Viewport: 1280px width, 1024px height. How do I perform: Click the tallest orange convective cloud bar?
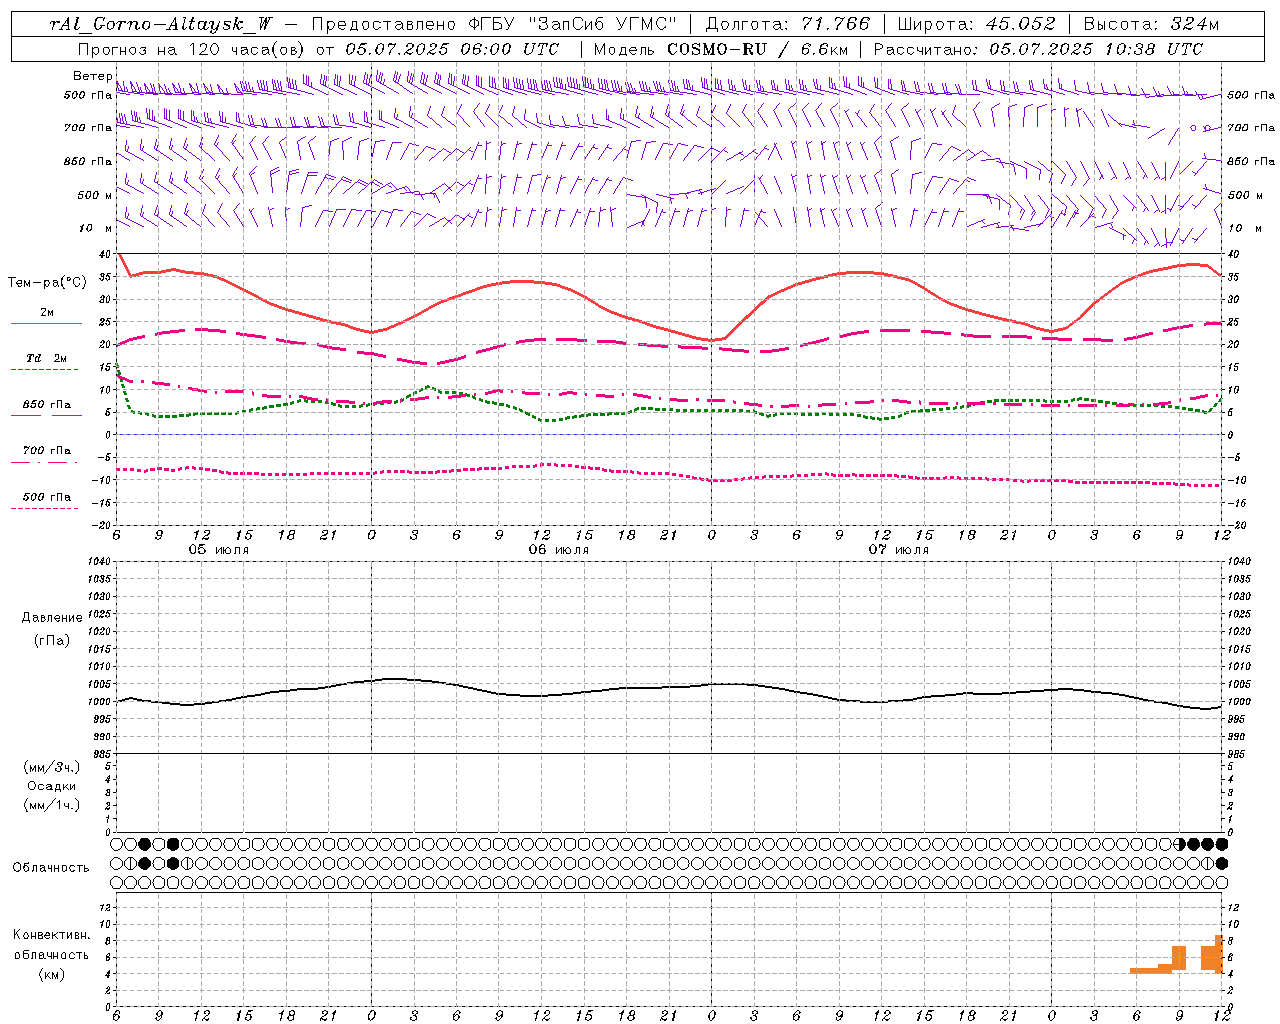click(x=1219, y=954)
